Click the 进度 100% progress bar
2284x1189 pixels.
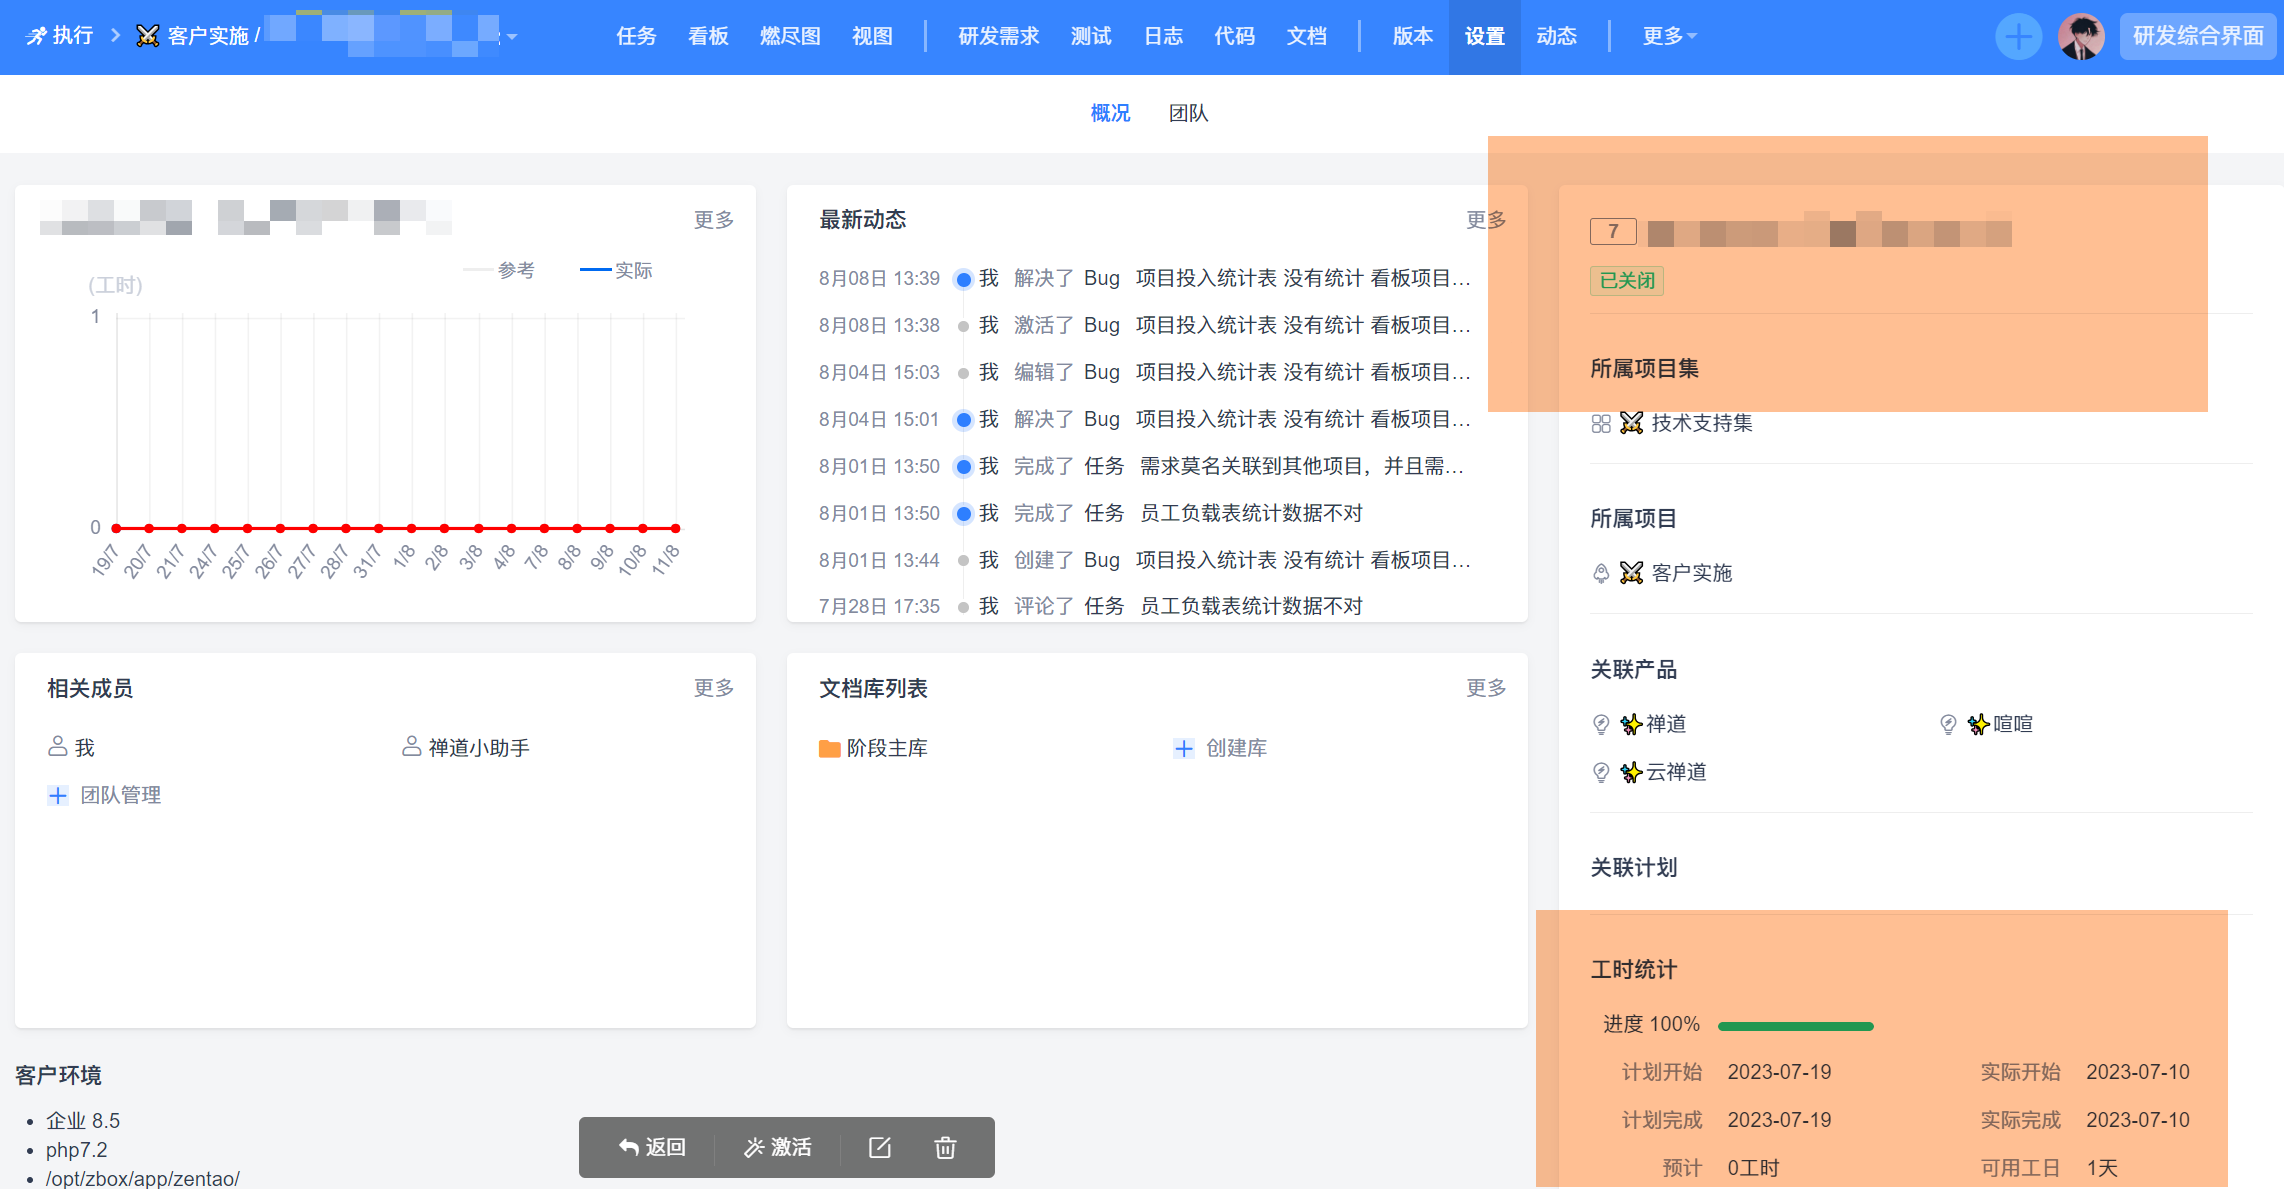(x=1795, y=1026)
